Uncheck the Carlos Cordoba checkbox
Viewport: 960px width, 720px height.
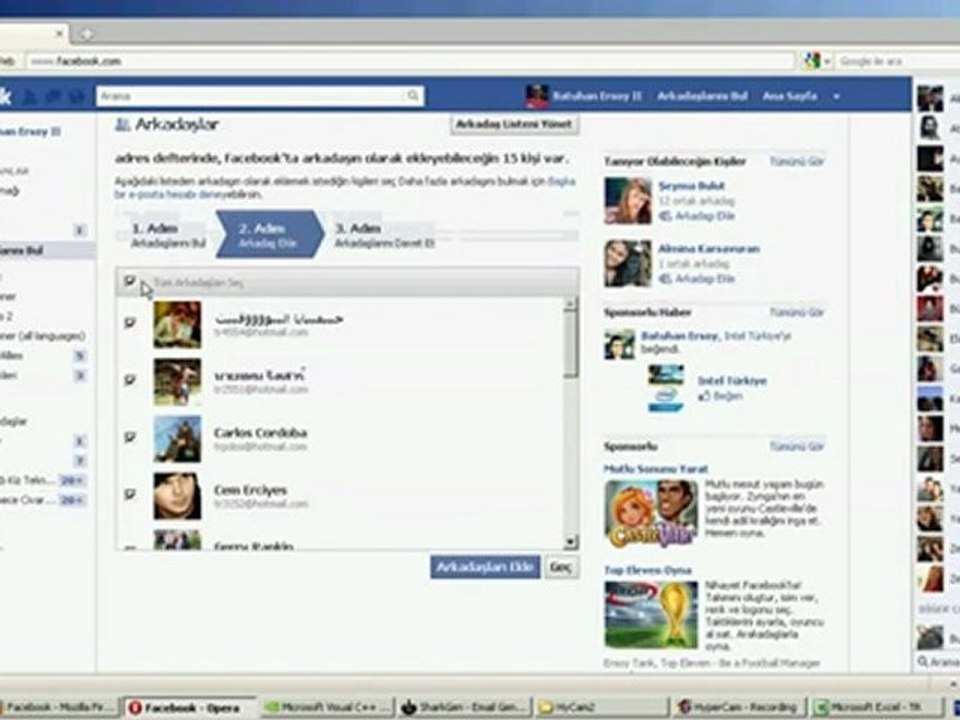(130, 437)
